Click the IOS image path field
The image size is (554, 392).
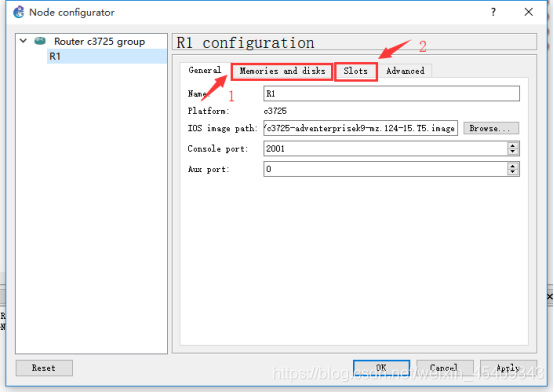(x=360, y=128)
